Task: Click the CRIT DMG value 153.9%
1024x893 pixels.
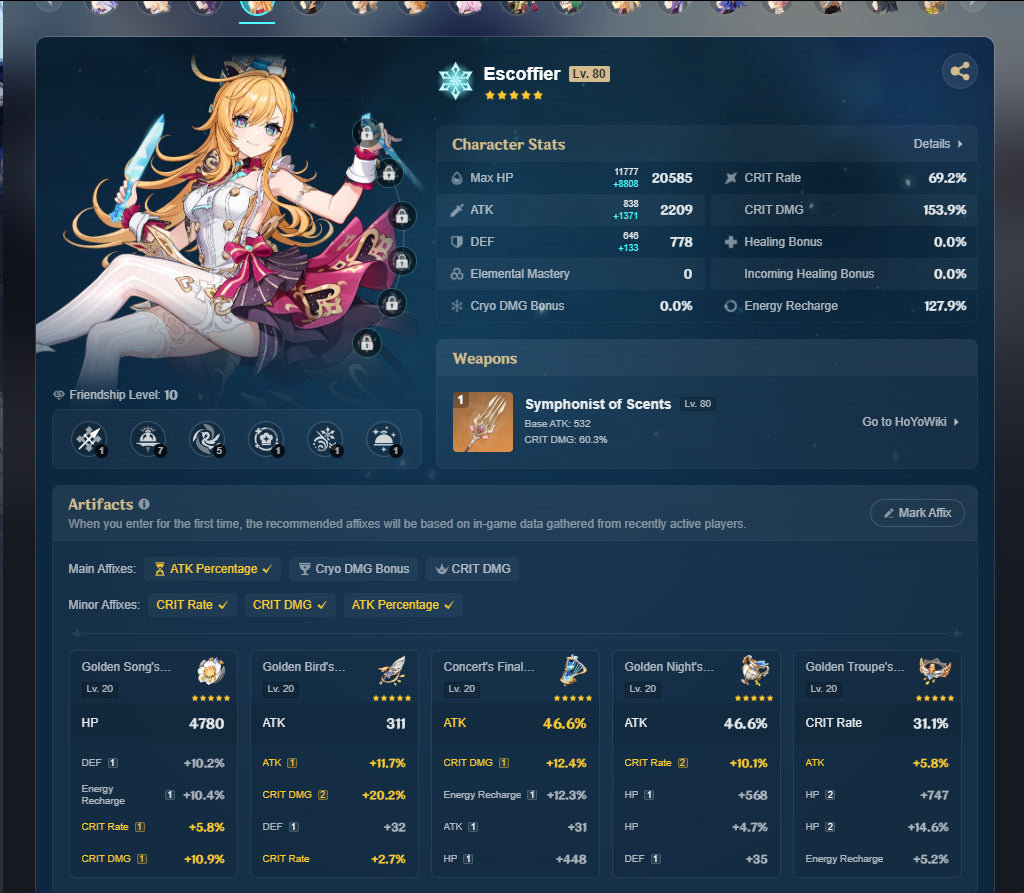Action: [x=944, y=210]
